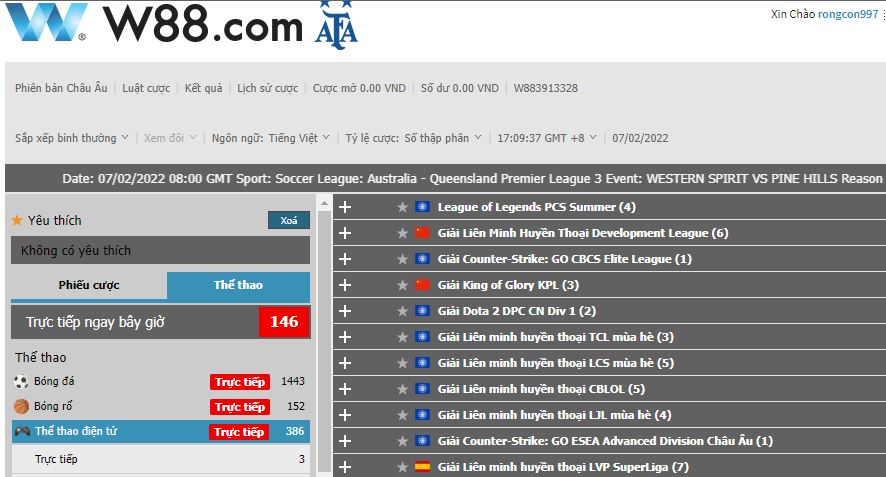886x477 pixels.
Task: Click China flag of King of Glory KPL
Action: (x=422, y=285)
